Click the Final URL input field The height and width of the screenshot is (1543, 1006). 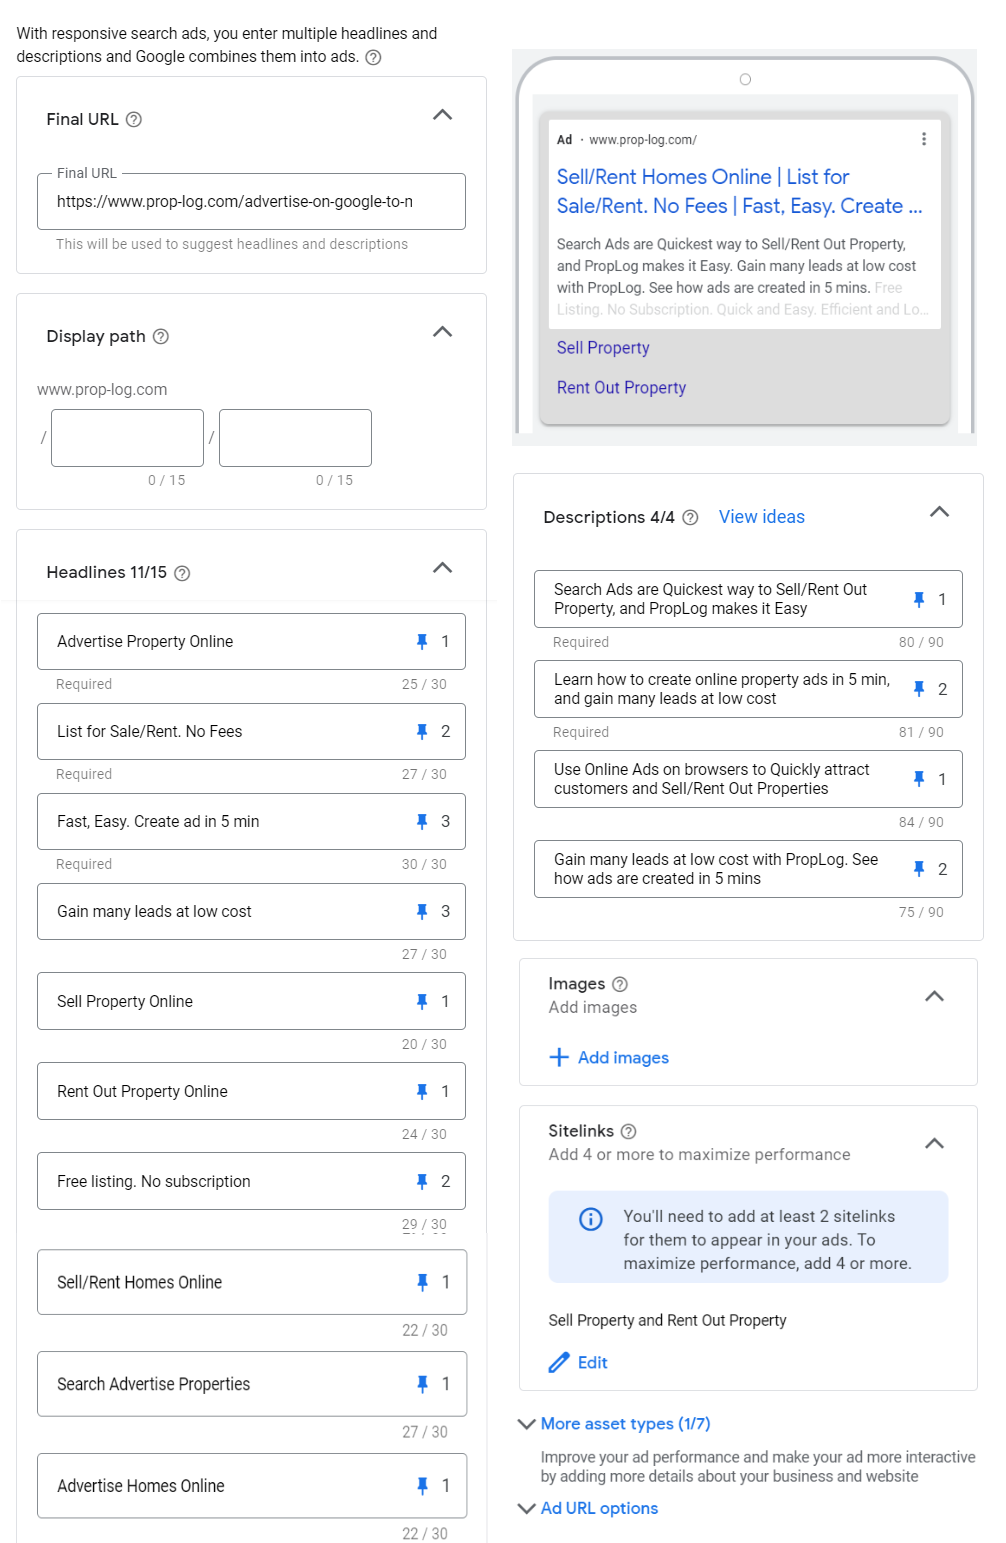pyautogui.click(x=251, y=201)
